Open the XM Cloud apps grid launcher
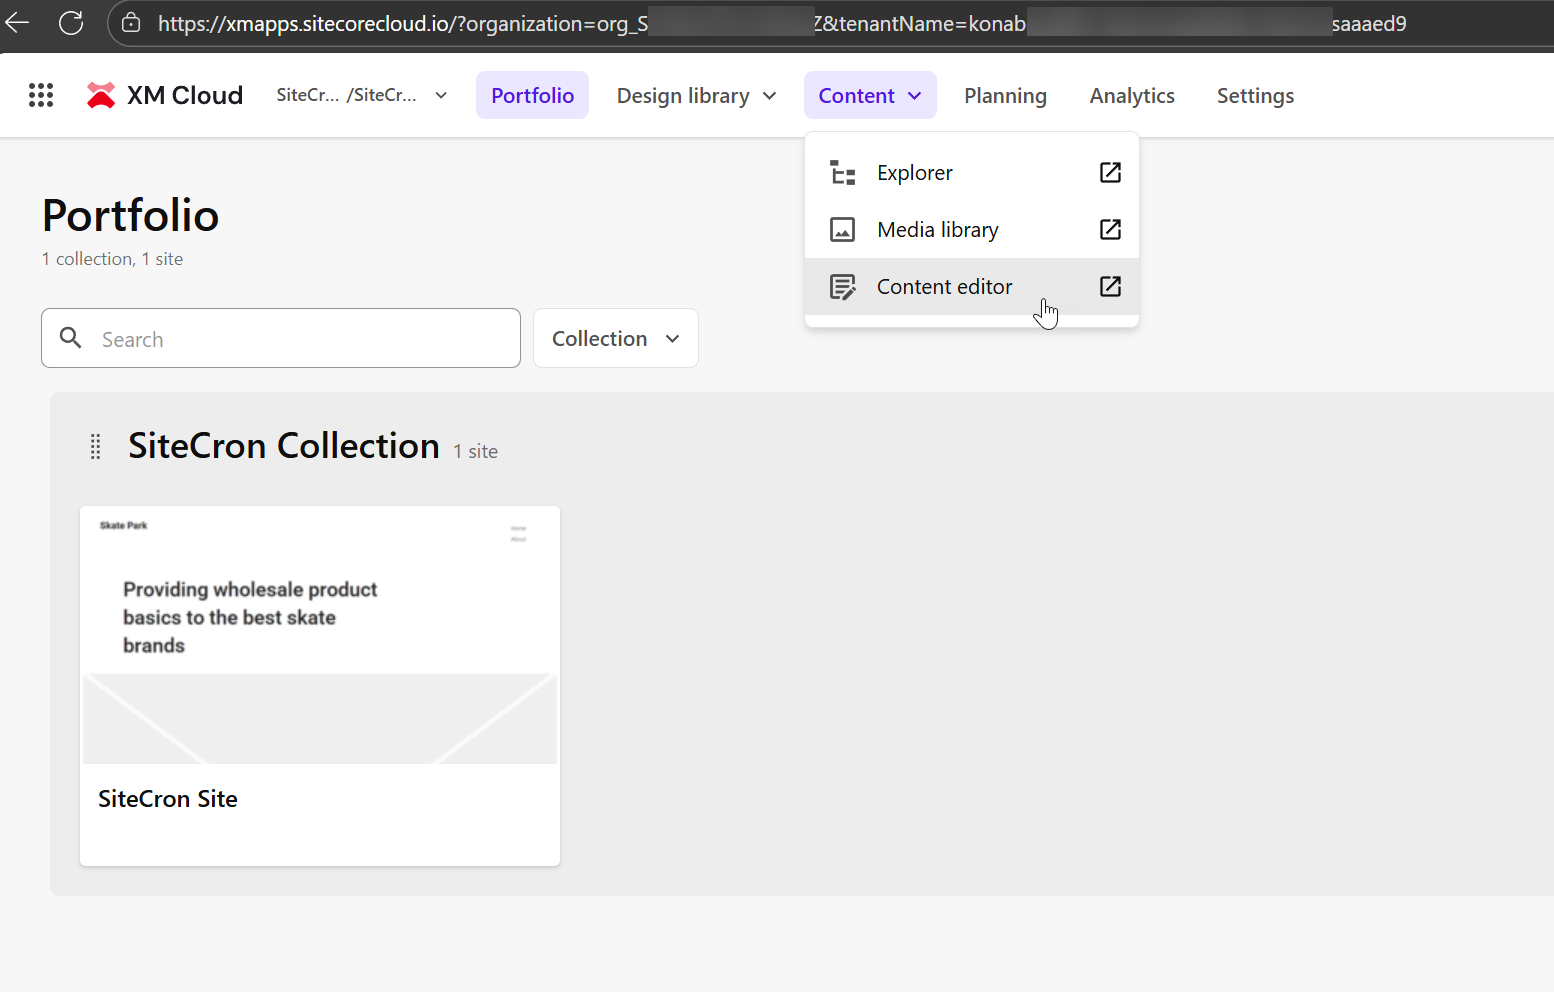Image resolution: width=1554 pixels, height=992 pixels. pyautogui.click(x=40, y=95)
